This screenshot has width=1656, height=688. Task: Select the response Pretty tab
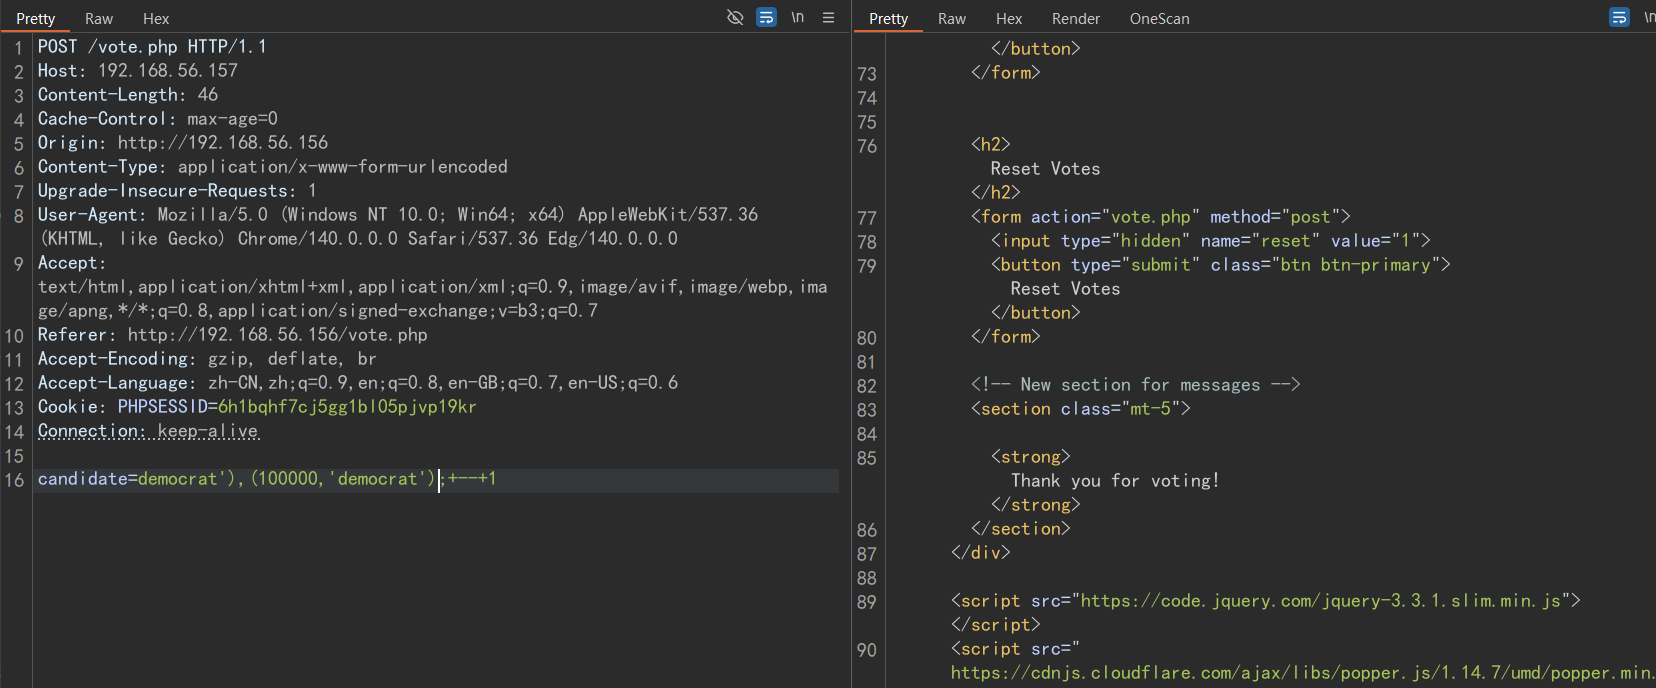click(888, 19)
